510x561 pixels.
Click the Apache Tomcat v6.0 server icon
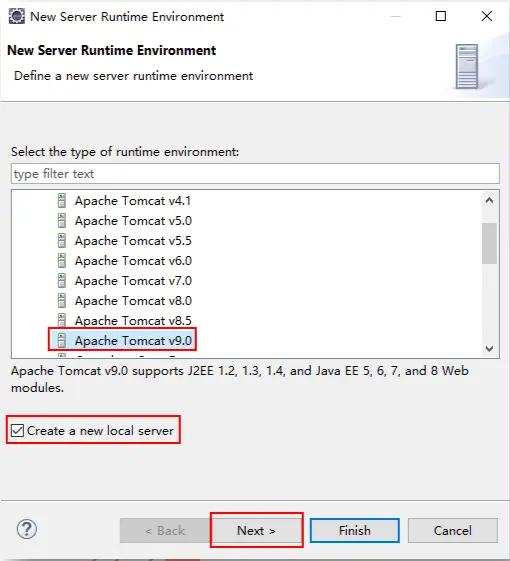point(62,261)
